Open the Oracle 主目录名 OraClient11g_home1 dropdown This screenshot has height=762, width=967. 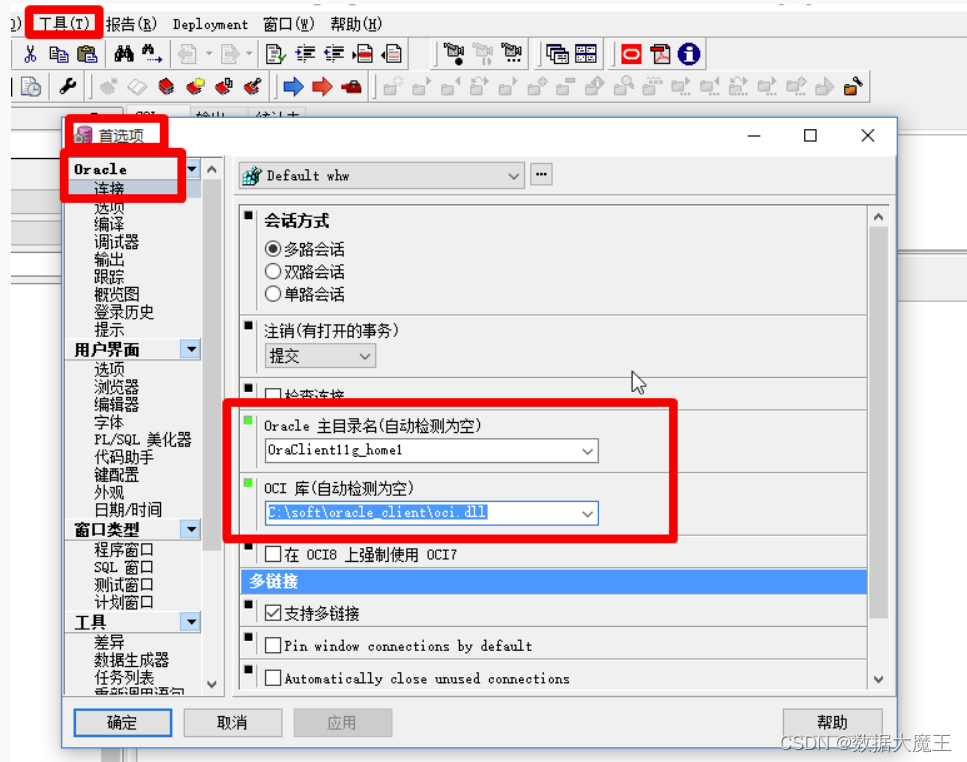click(587, 451)
